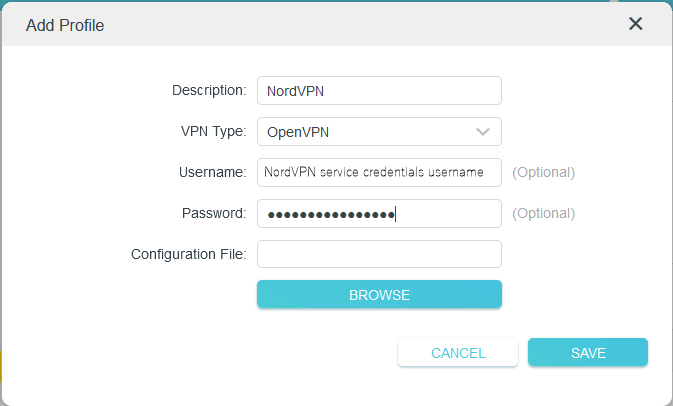Click the "Description:" label
The width and height of the screenshot is (673, 406).
tap(208, 90)
